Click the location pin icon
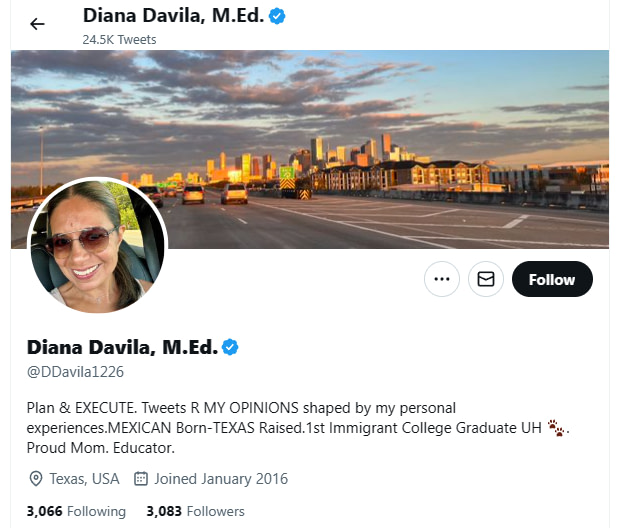The height and width of the screenshot is (528, 624). [36, 479]
